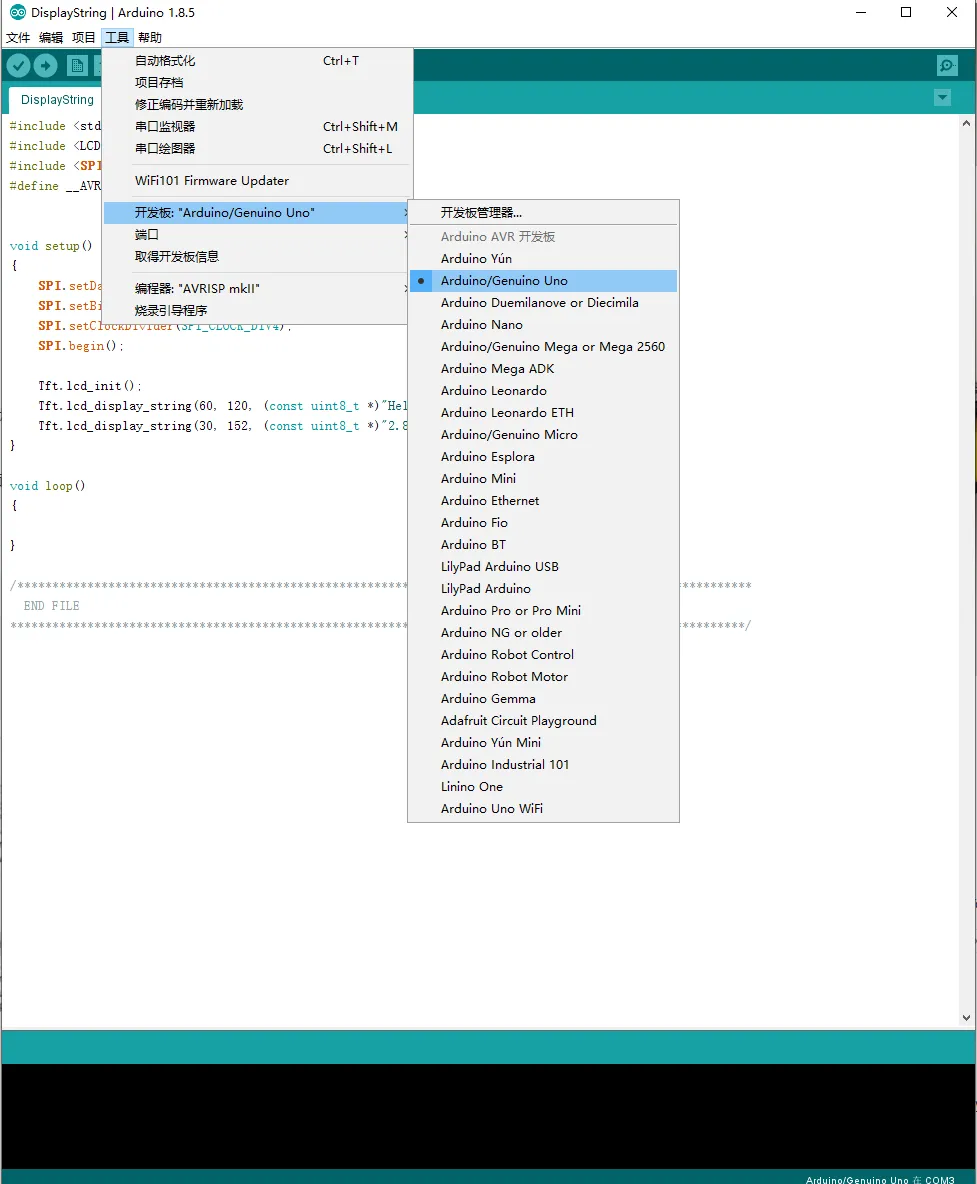Choose LilyPad Arduino USB board
The image size is (977, 1184).
point(543,566)
